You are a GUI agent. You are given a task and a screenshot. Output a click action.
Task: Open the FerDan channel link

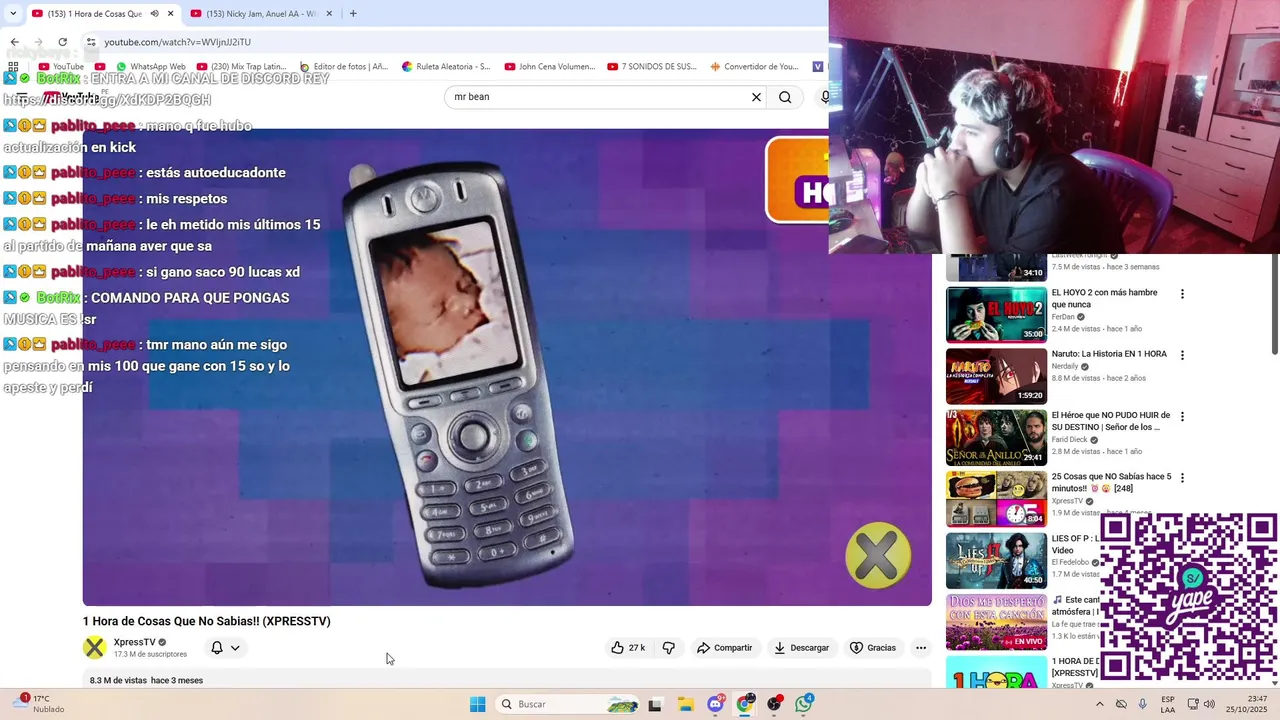pos(1063,317)
